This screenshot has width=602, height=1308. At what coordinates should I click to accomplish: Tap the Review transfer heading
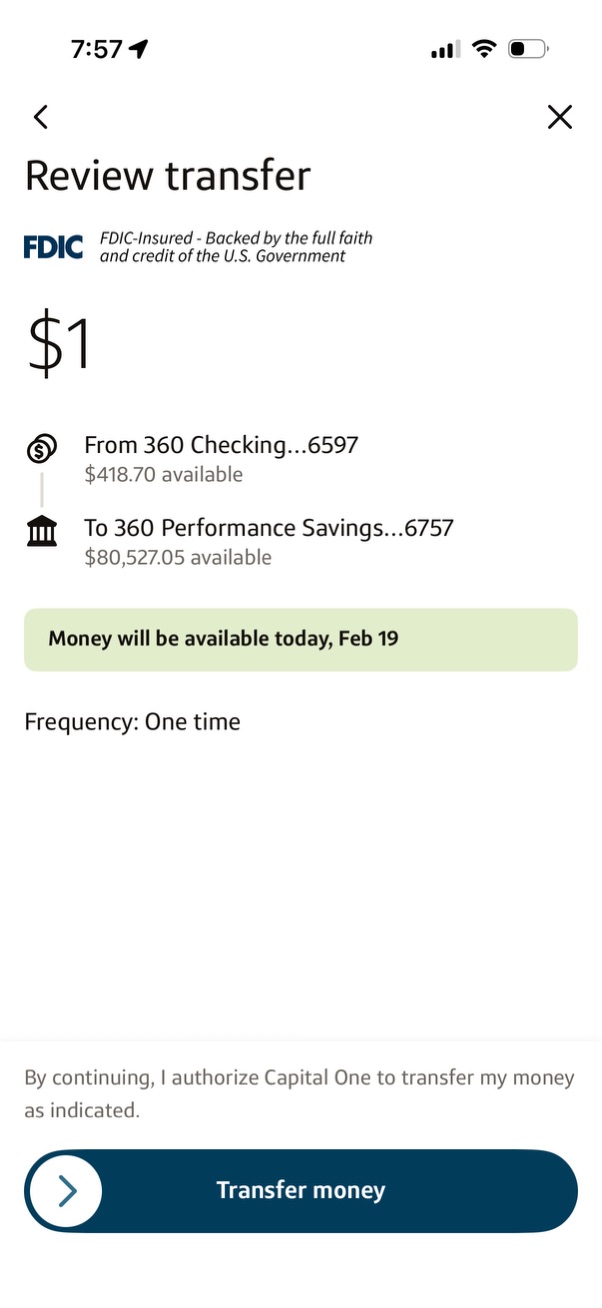click(168, 175)
